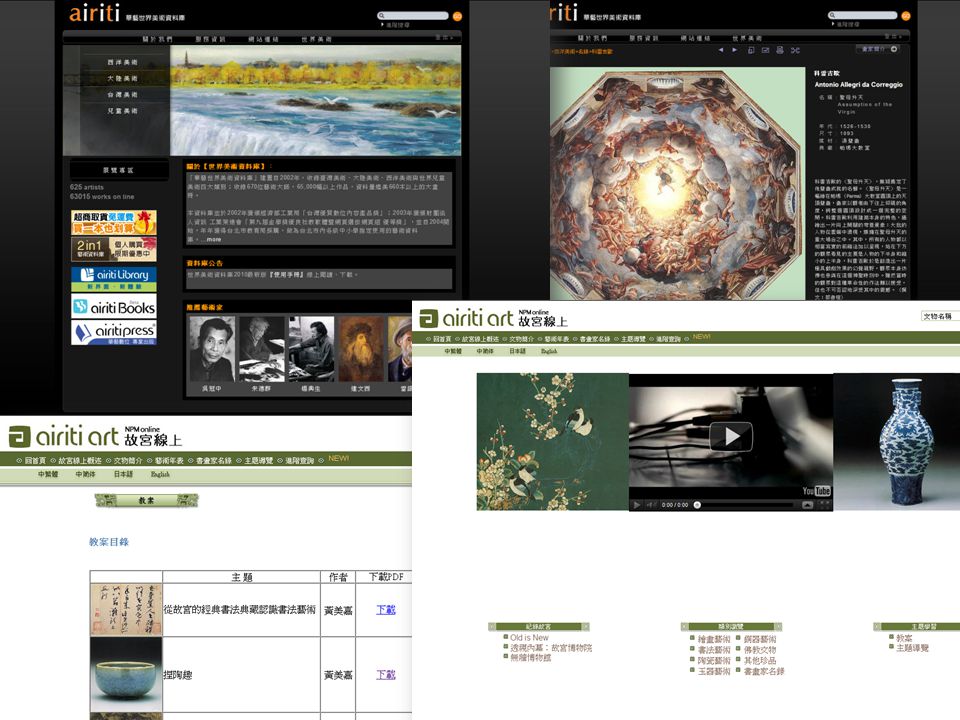
Task: Click 教案 header banner in bottom-left page
Action: (x=146, y=501)
